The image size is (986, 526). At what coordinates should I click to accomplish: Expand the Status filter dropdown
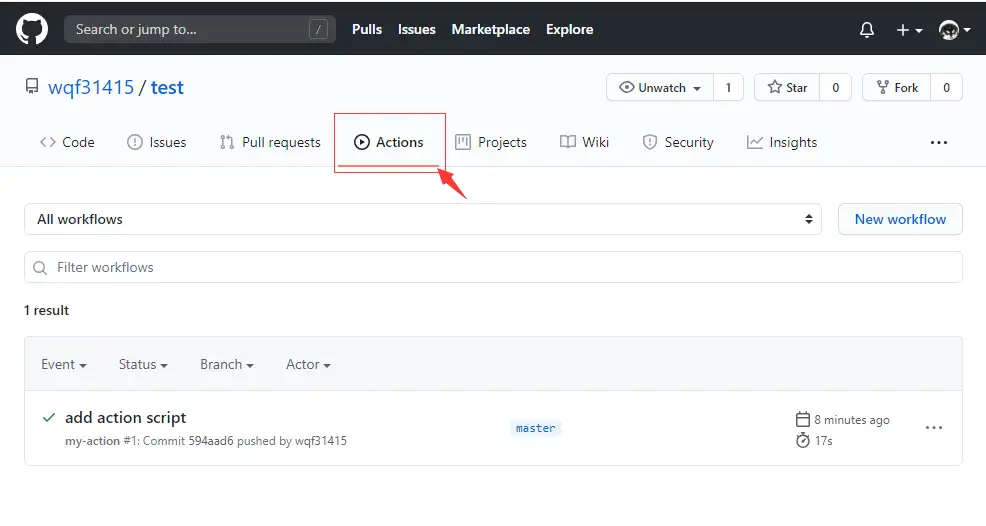(x=142, y=365)
